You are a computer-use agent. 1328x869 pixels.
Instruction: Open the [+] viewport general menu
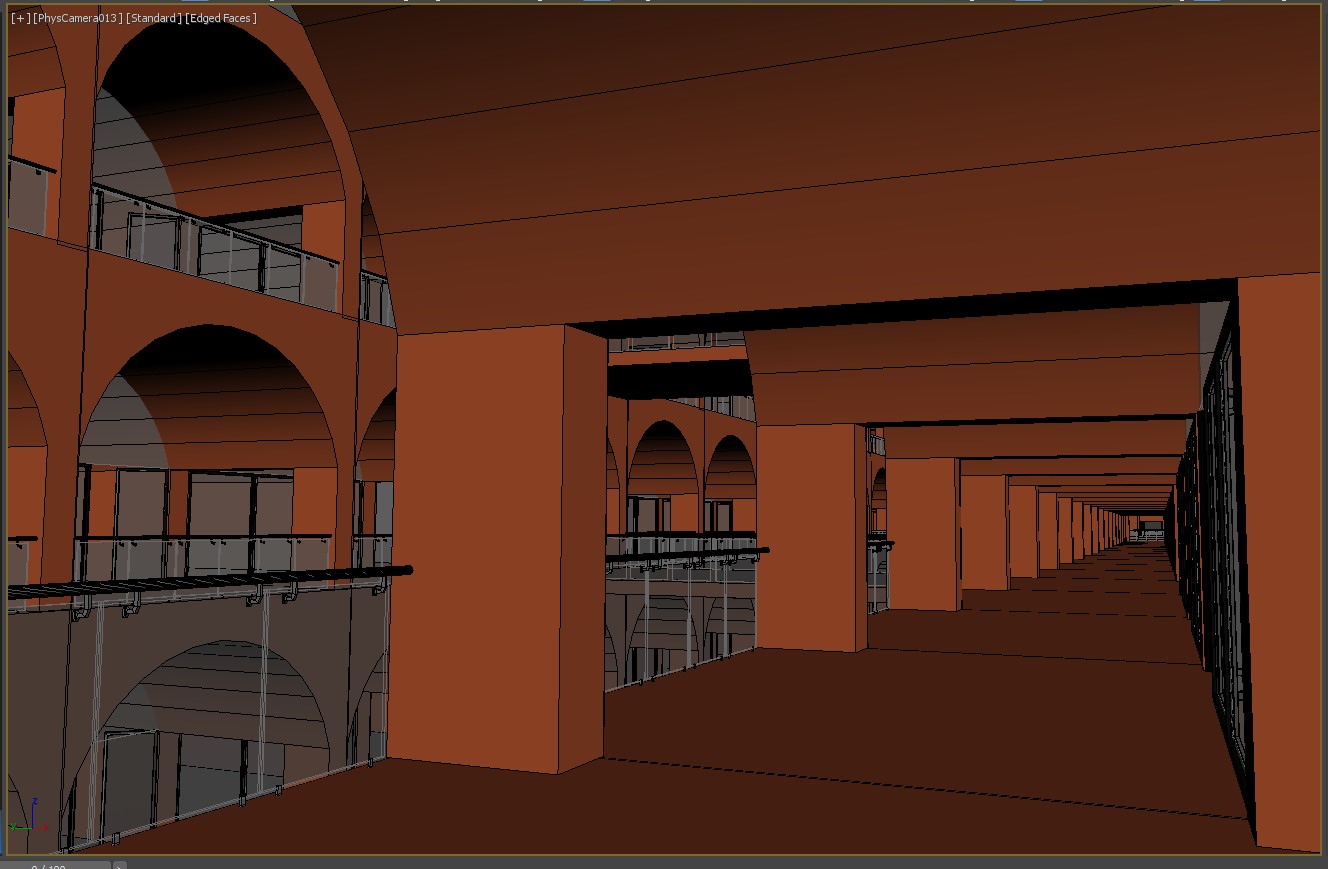(20, 18)
